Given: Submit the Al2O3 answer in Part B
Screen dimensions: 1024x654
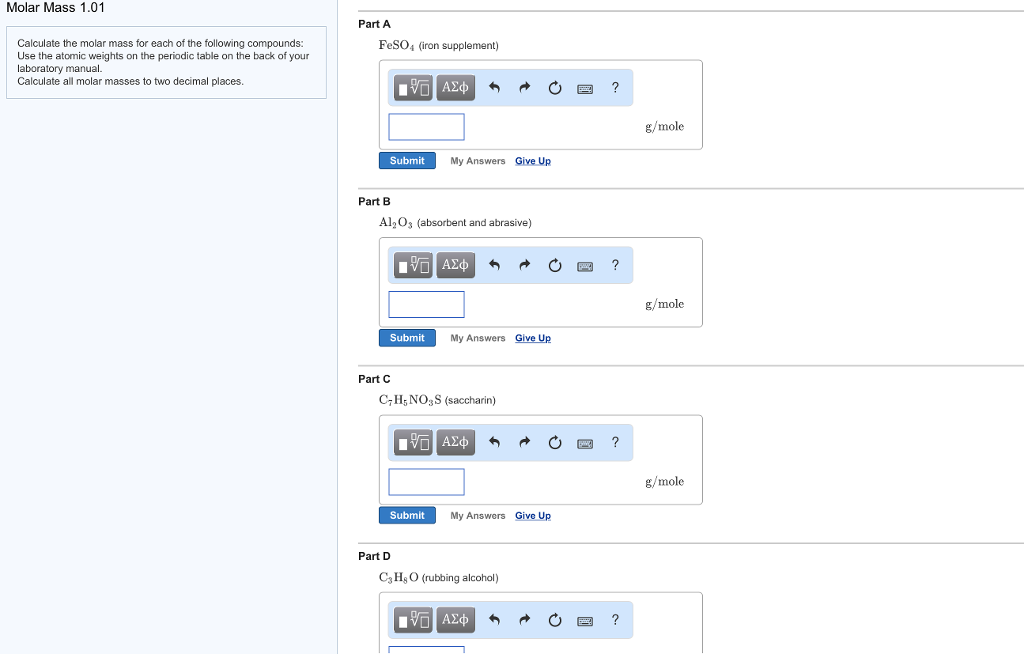Looking at the screenshot, I should pos(407,338).
